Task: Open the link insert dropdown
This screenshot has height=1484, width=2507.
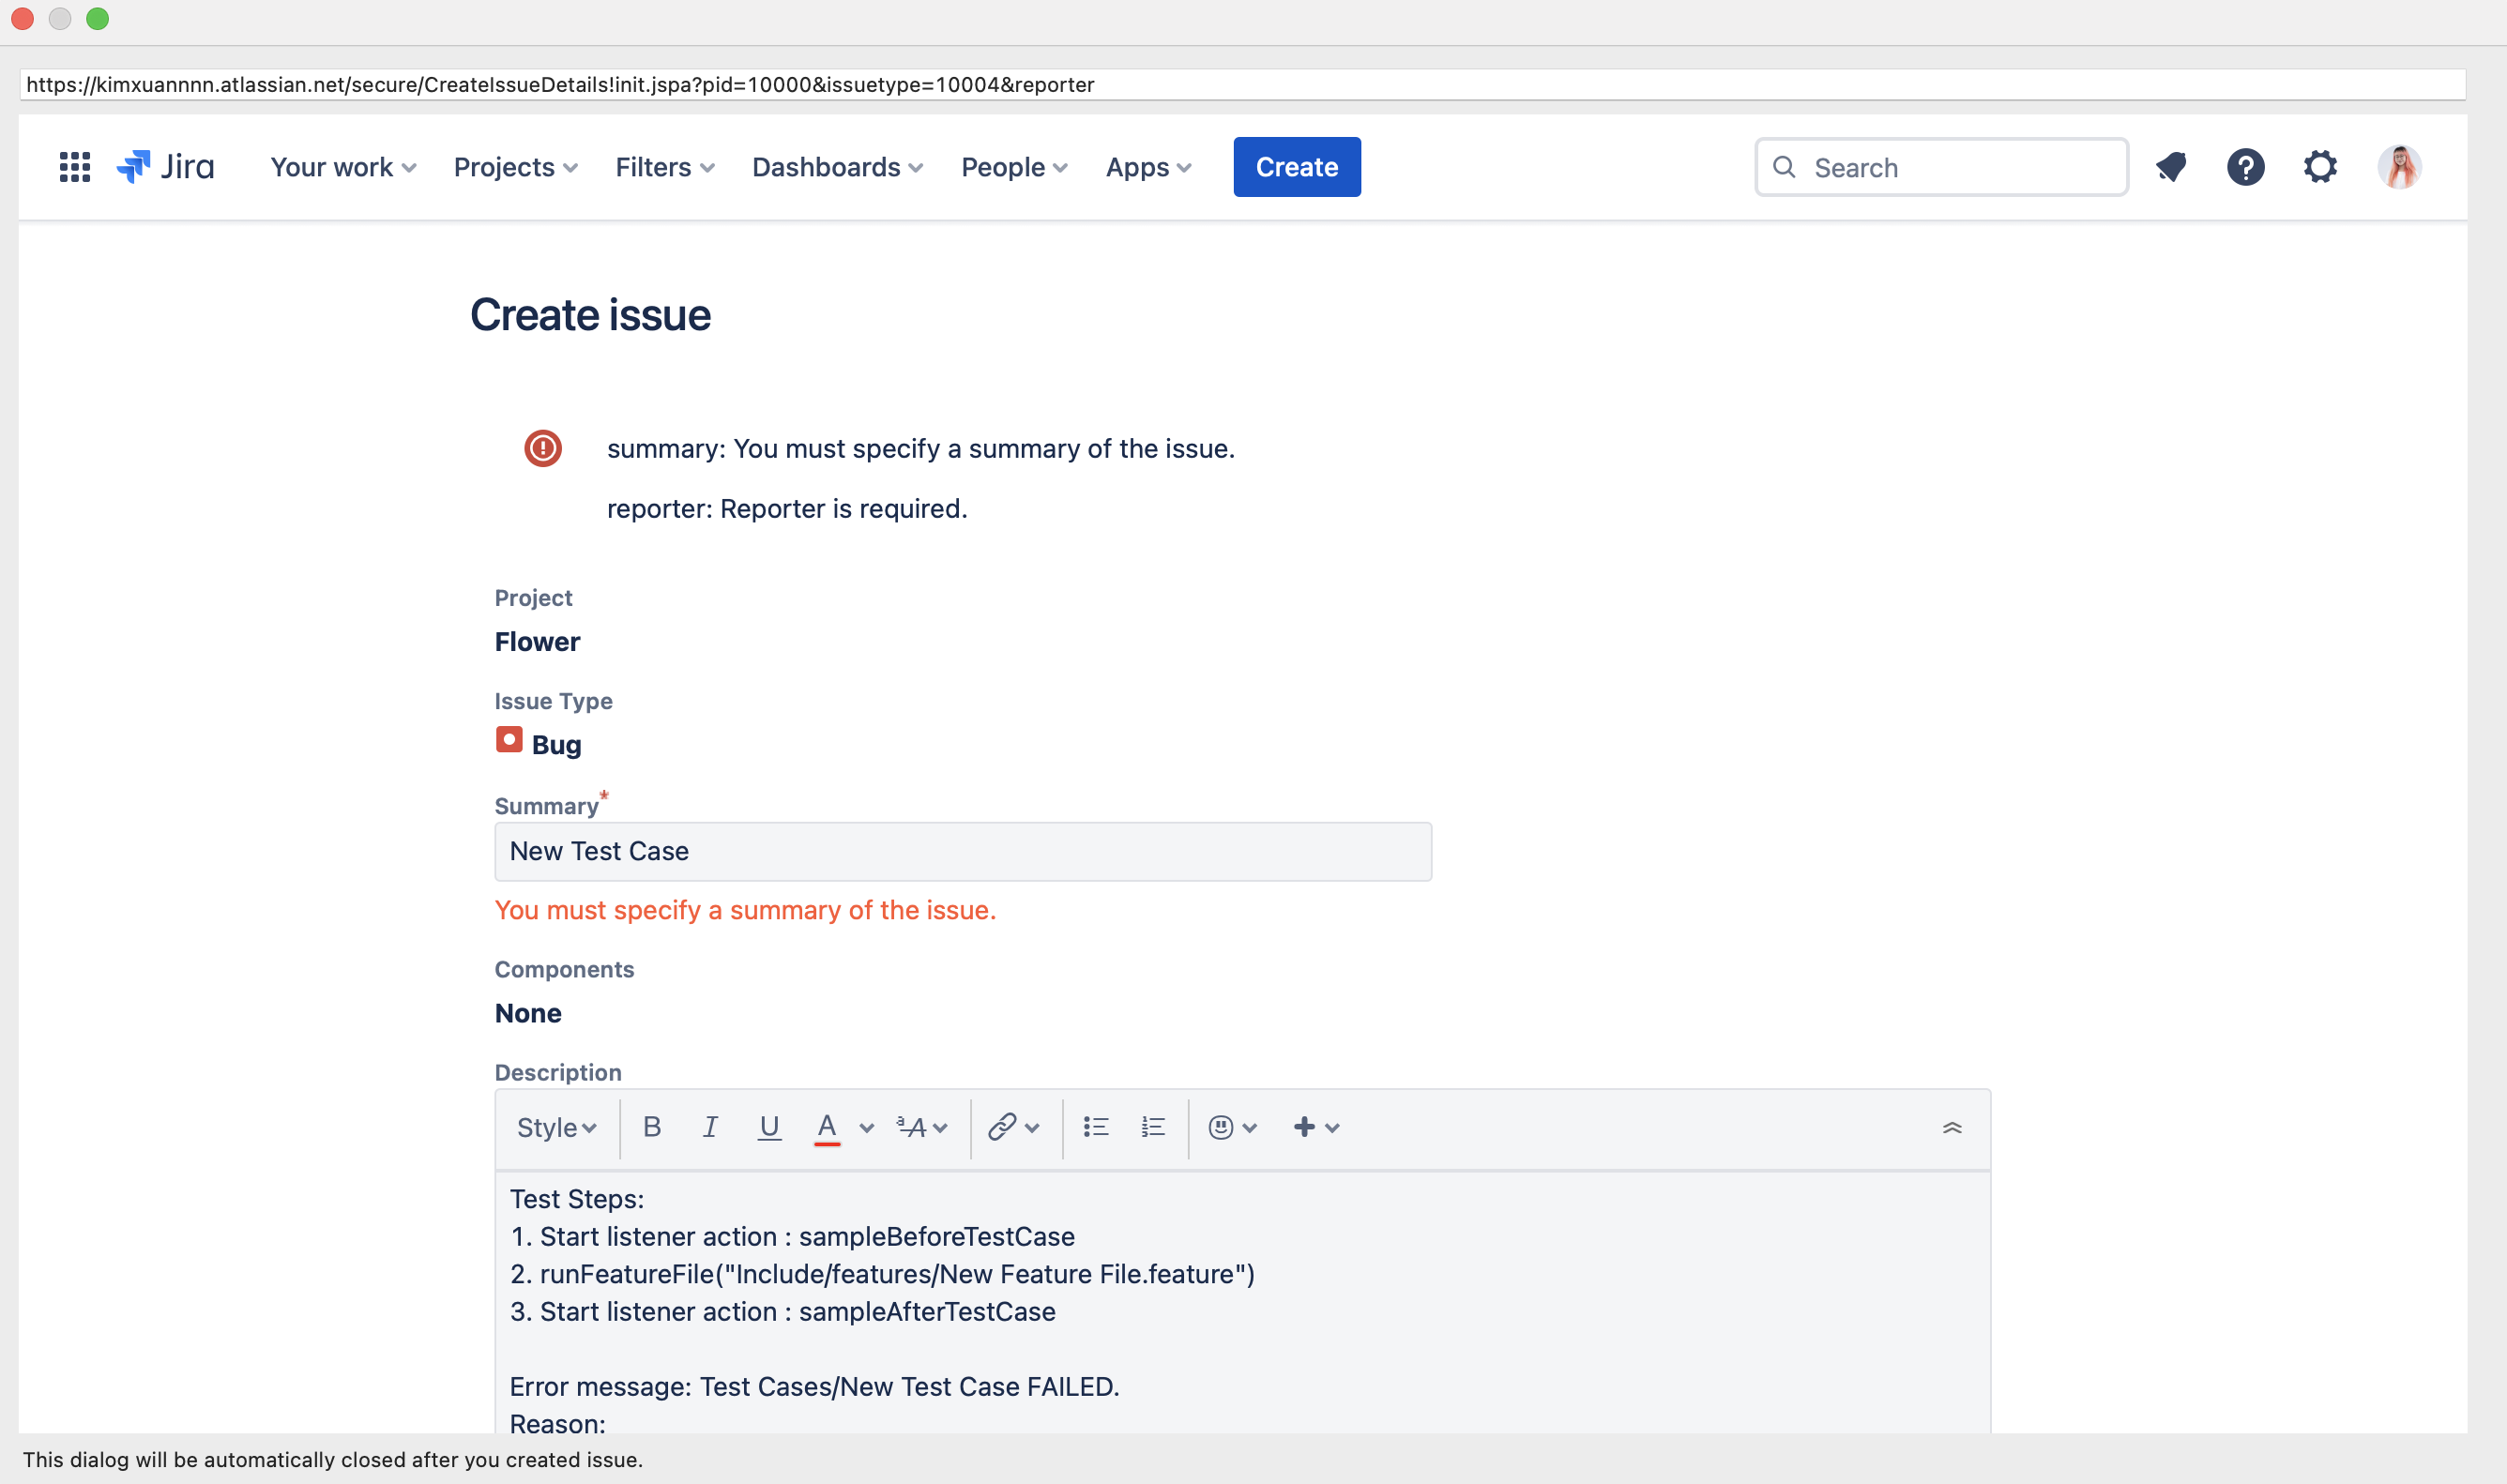Action: [x=1013, y=1128]
